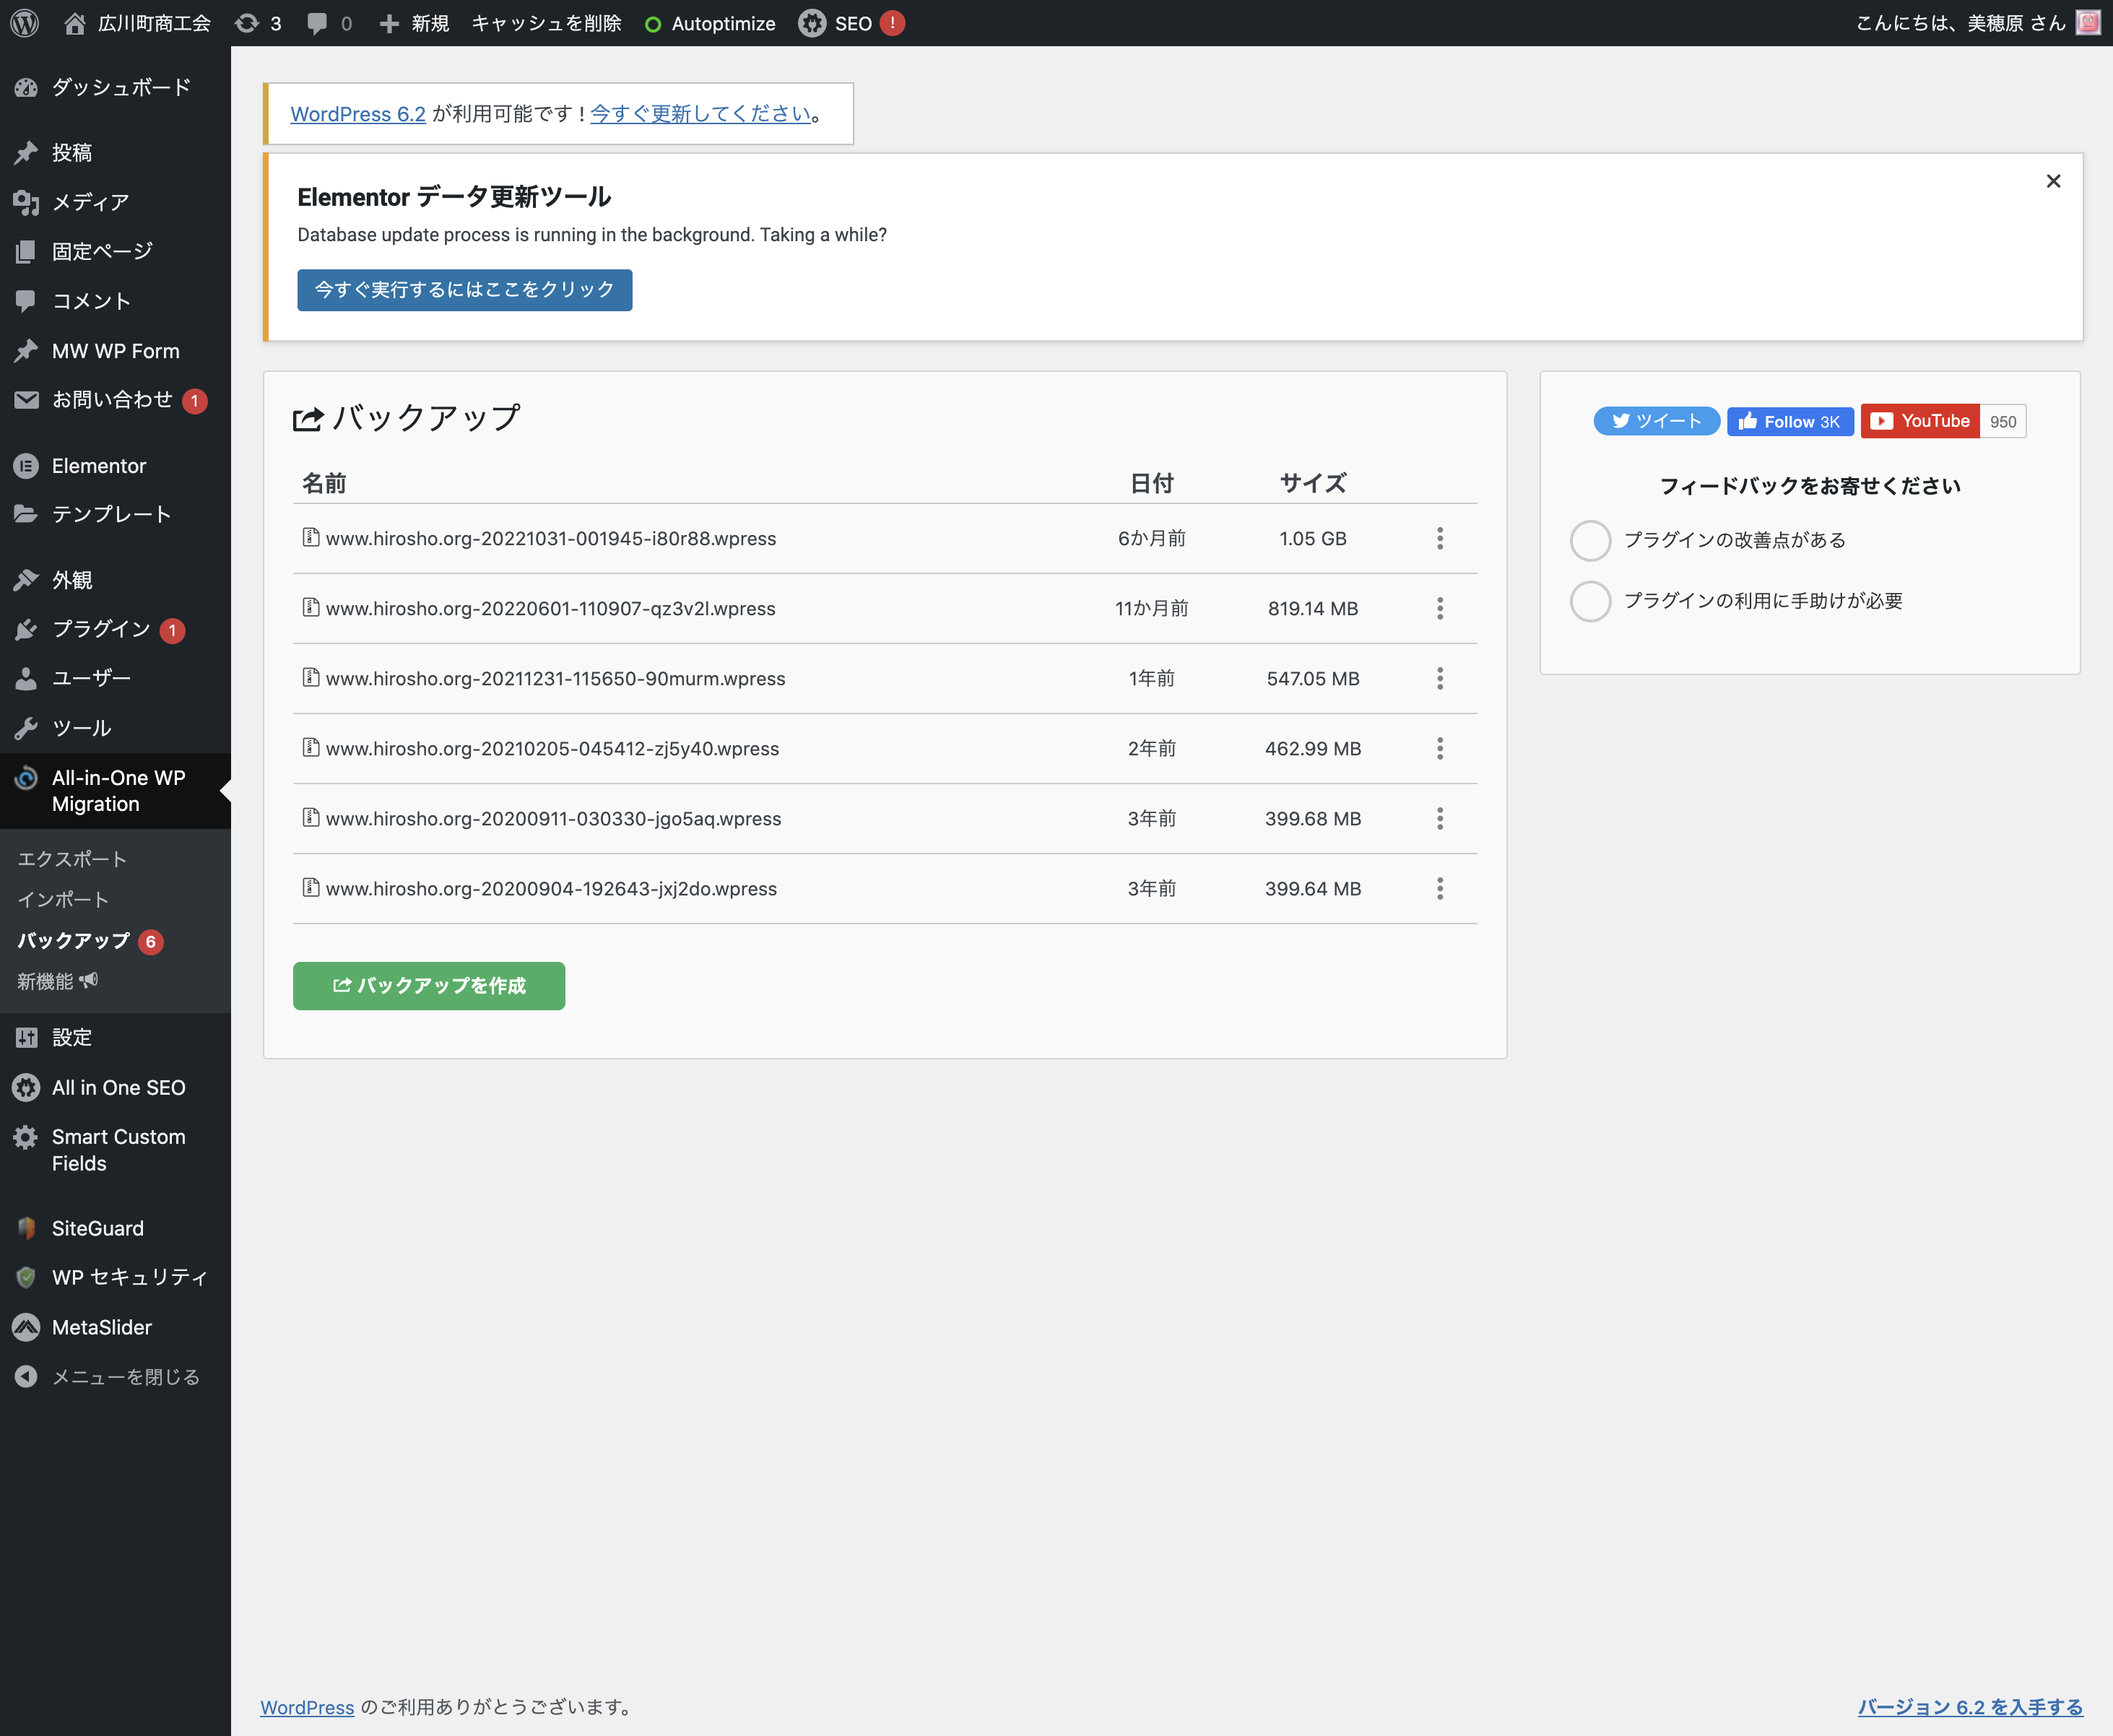Screen dimensions: 2113x1736
Task: Open SiteGuard in the sidebar
Action: (115, 1228)
